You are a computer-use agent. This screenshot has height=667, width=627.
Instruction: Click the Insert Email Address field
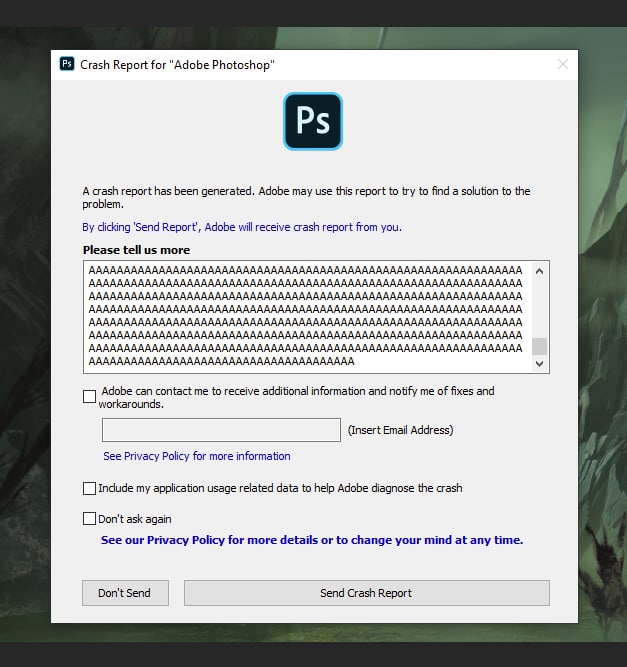click(221, 430)
